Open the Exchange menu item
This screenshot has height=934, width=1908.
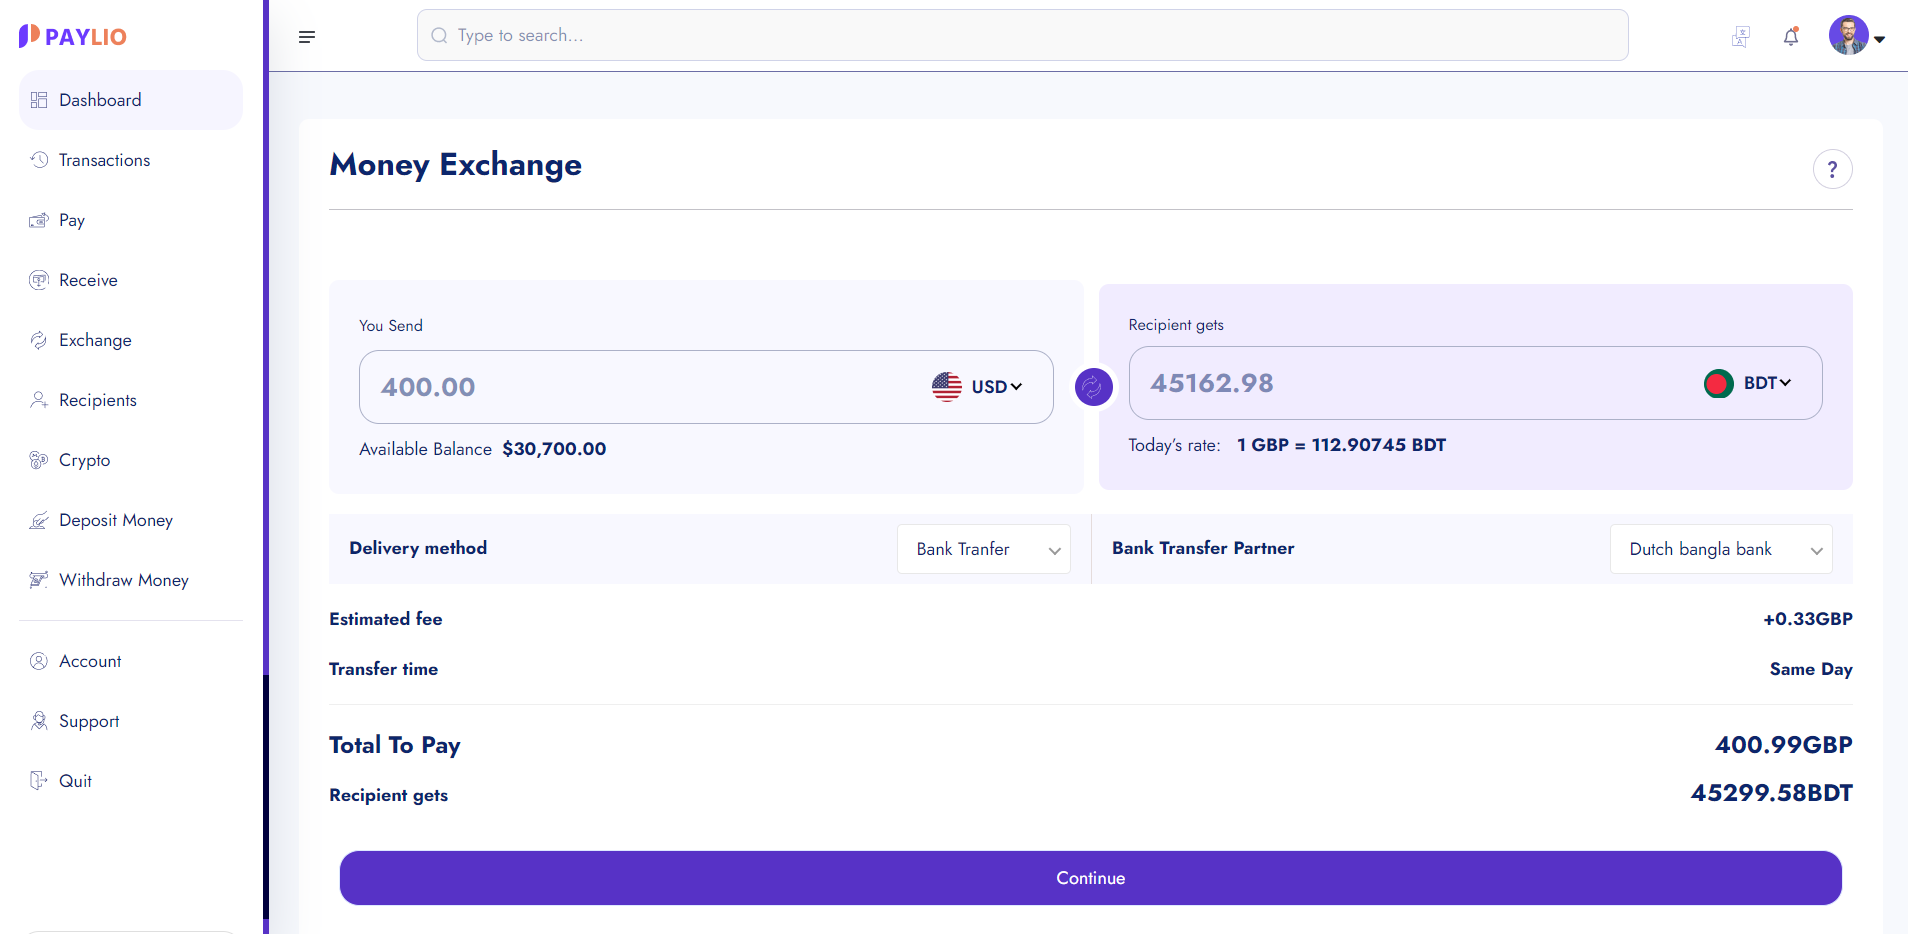tap(131, 340)
